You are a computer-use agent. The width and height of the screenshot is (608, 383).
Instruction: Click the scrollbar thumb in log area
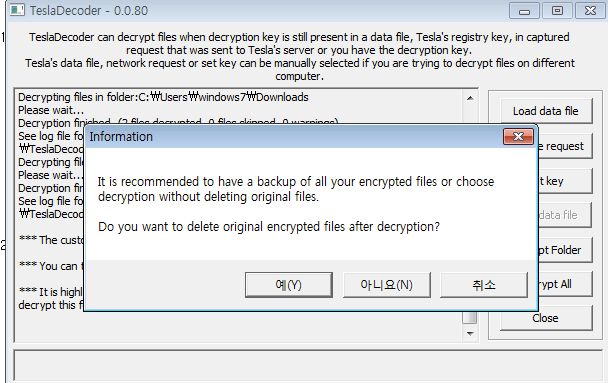(470, 317)
